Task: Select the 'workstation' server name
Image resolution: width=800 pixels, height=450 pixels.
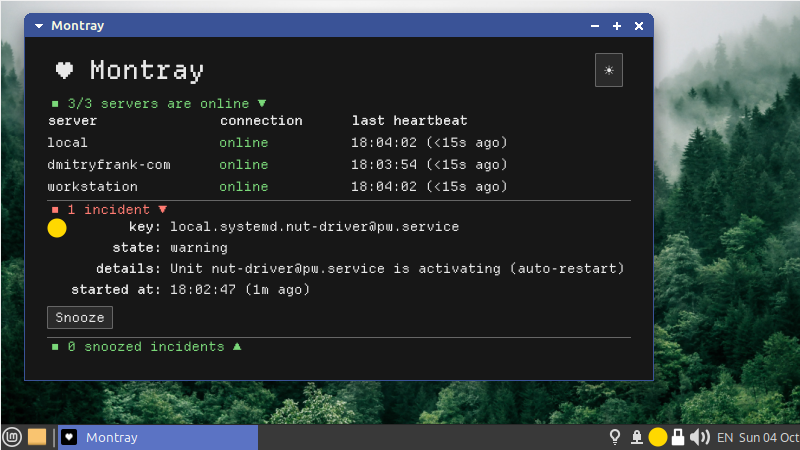Action: (x=92, y=187)
